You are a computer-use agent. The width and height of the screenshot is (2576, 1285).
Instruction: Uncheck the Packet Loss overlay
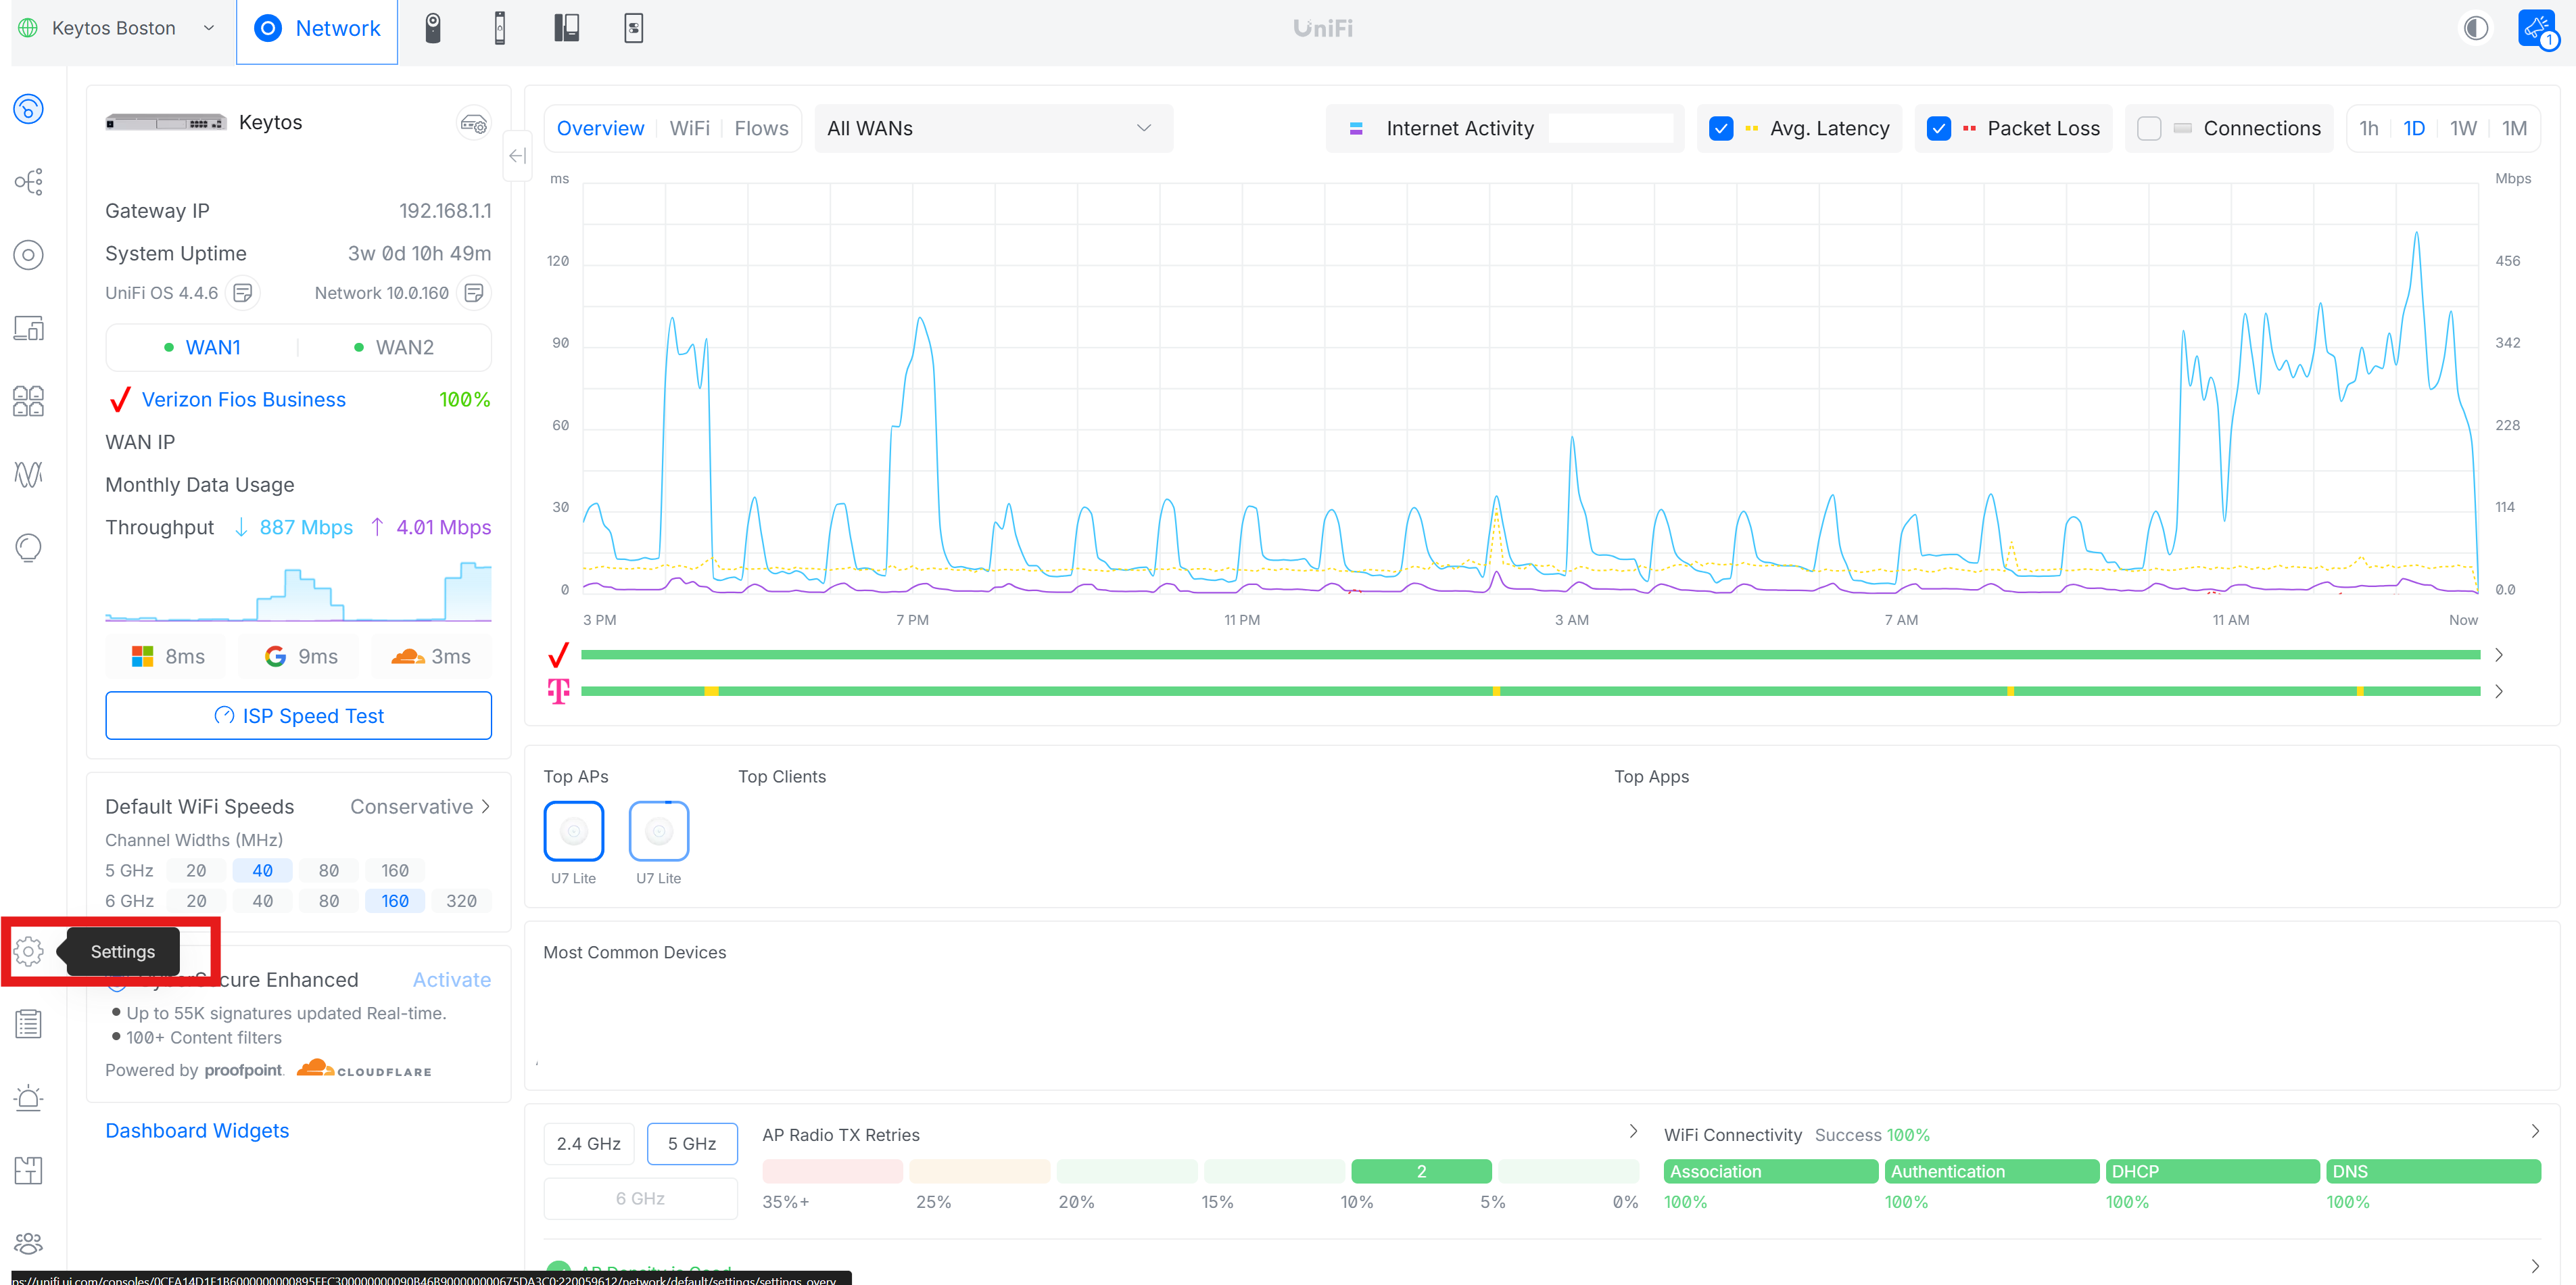(x=1939, y=128)
